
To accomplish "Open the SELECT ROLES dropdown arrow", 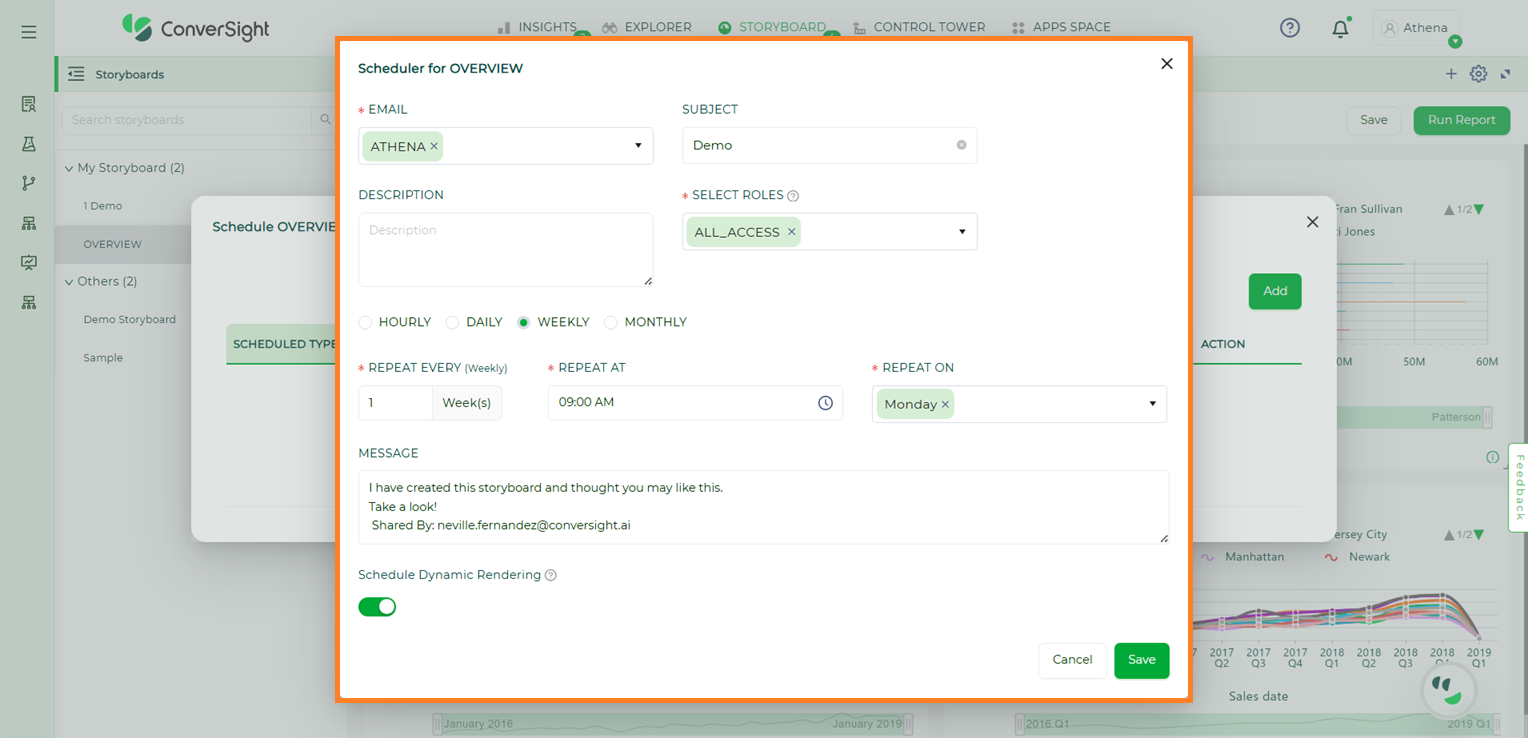I will pos(962,232).
